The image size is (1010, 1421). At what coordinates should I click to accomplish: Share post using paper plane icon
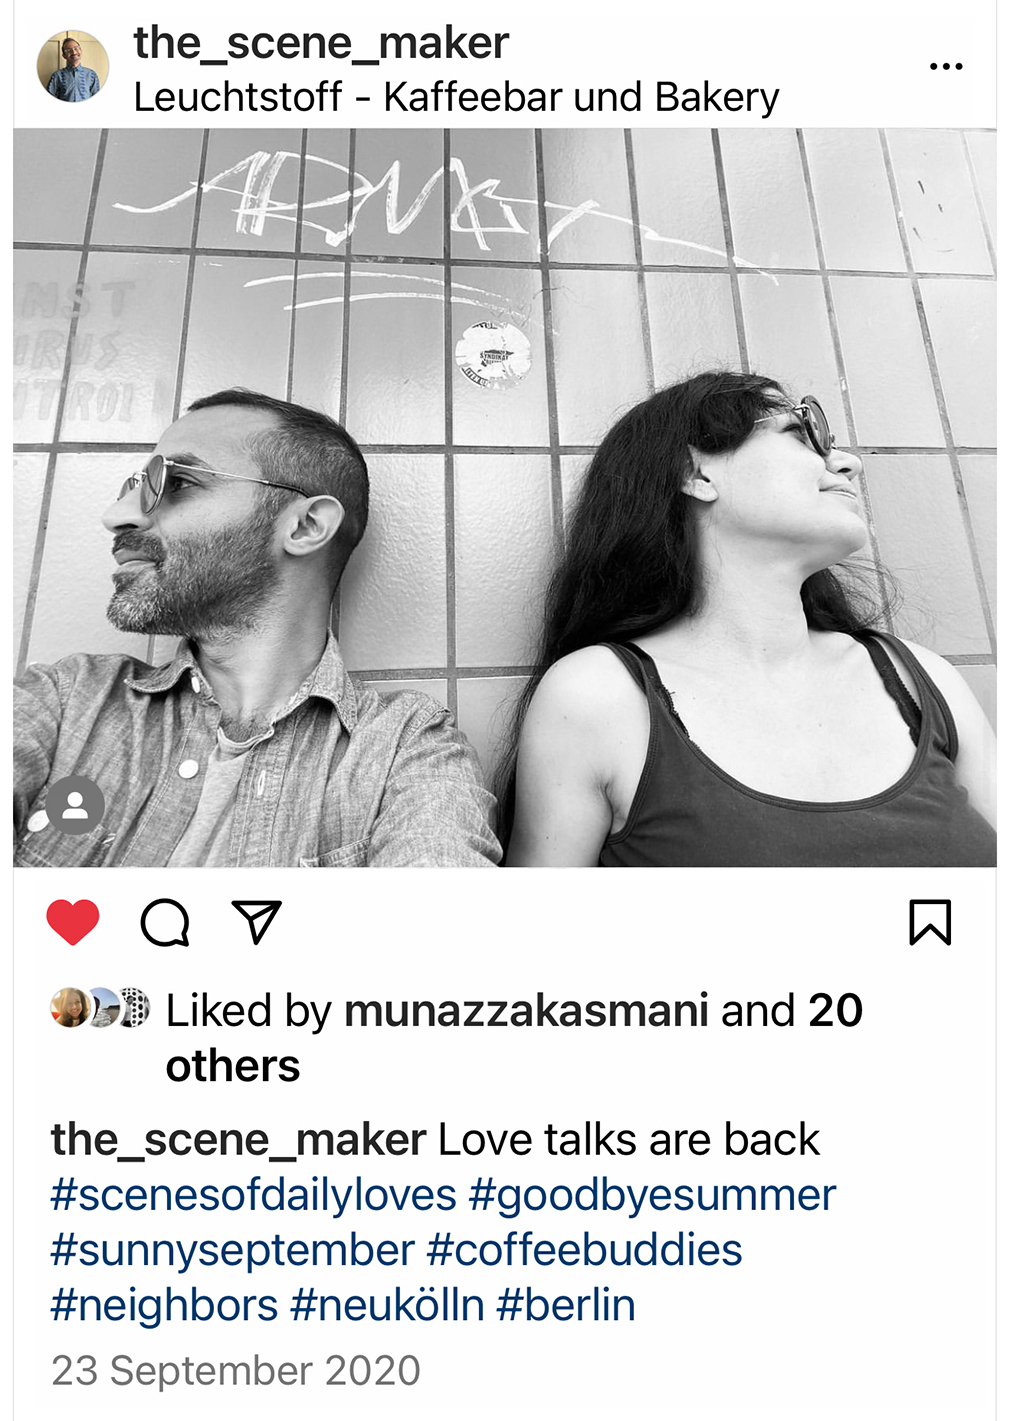click(x=256, y=922)
